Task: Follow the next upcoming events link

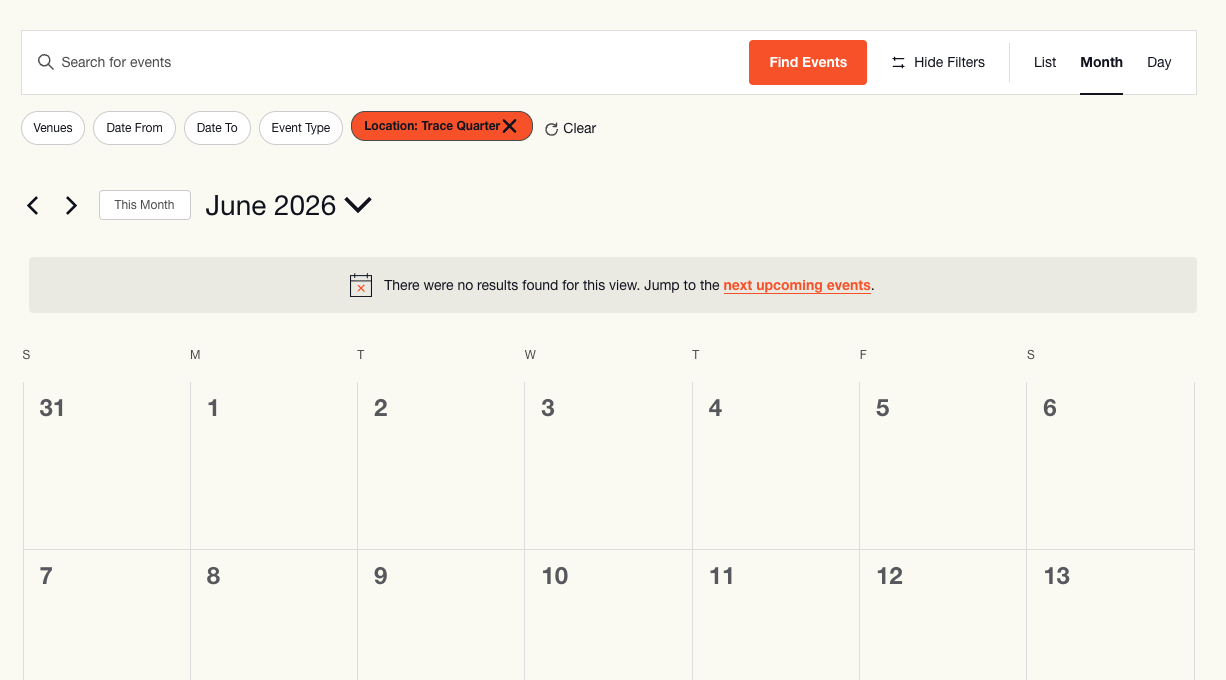Action: 797,285
